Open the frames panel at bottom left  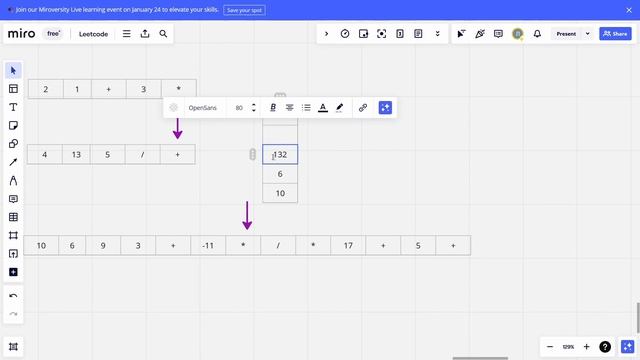click(13, 347)
